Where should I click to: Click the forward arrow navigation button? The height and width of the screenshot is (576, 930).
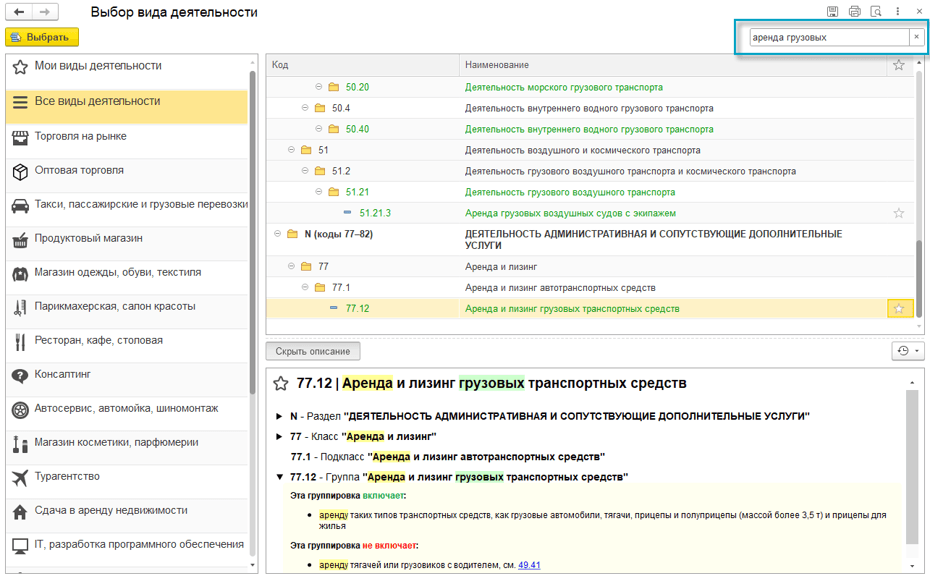click(x=44, y=13)
